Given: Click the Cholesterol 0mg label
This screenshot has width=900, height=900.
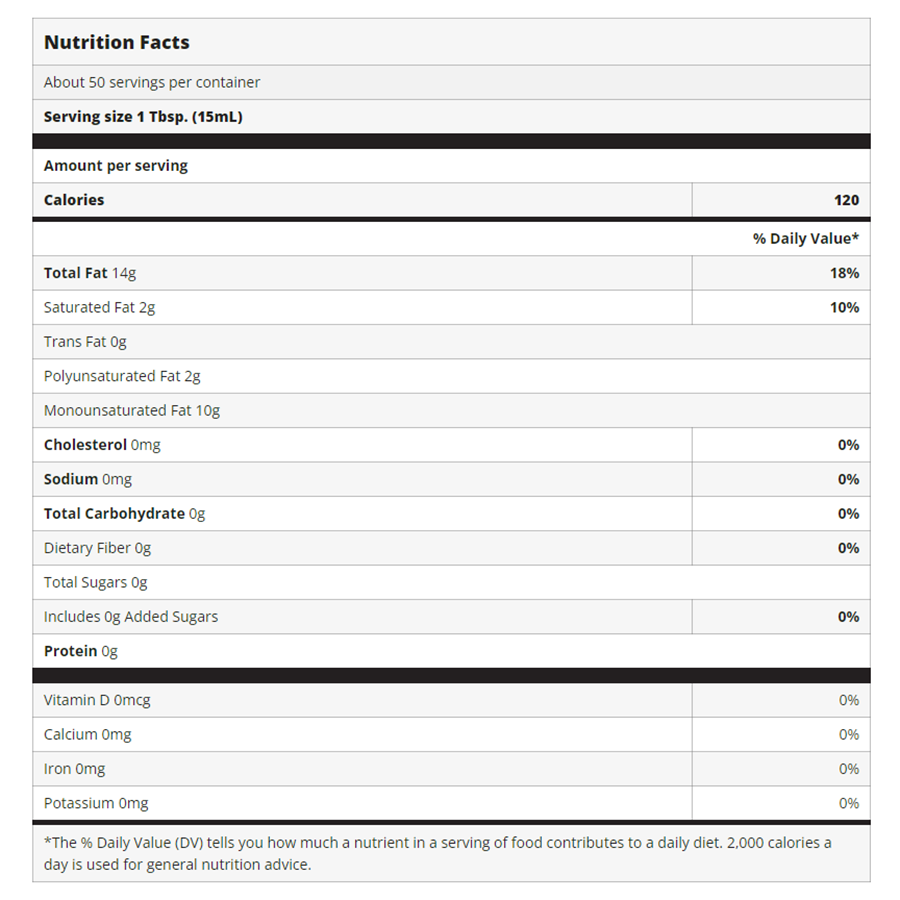Looking at the screenshot, I should 102,445.
